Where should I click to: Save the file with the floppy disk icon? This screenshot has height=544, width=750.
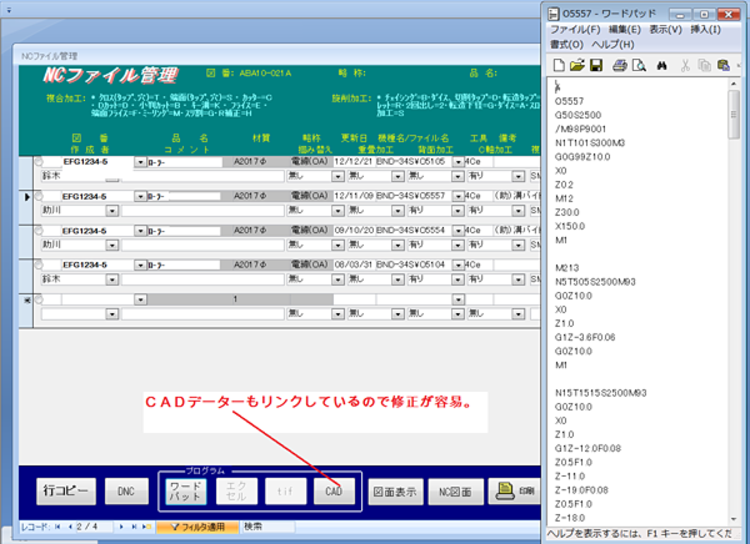click(x=595, y=66)
